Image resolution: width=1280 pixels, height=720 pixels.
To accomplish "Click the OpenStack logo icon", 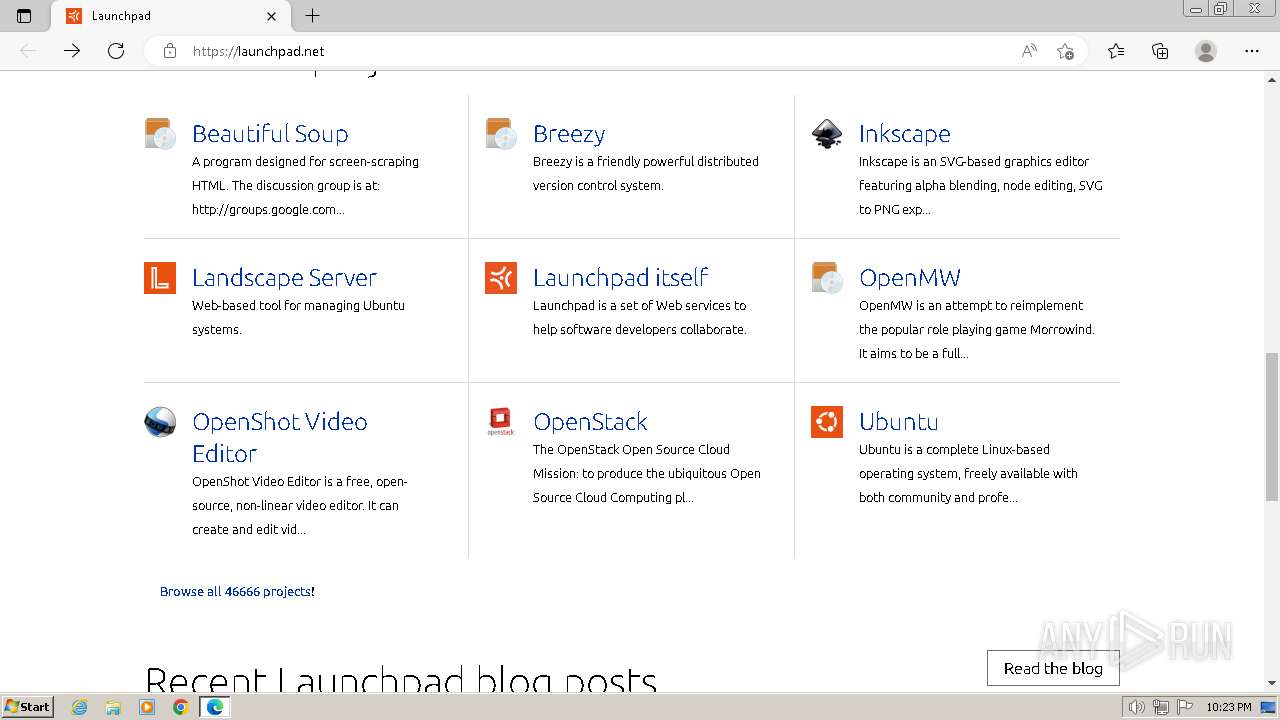I will click(501, 422).
